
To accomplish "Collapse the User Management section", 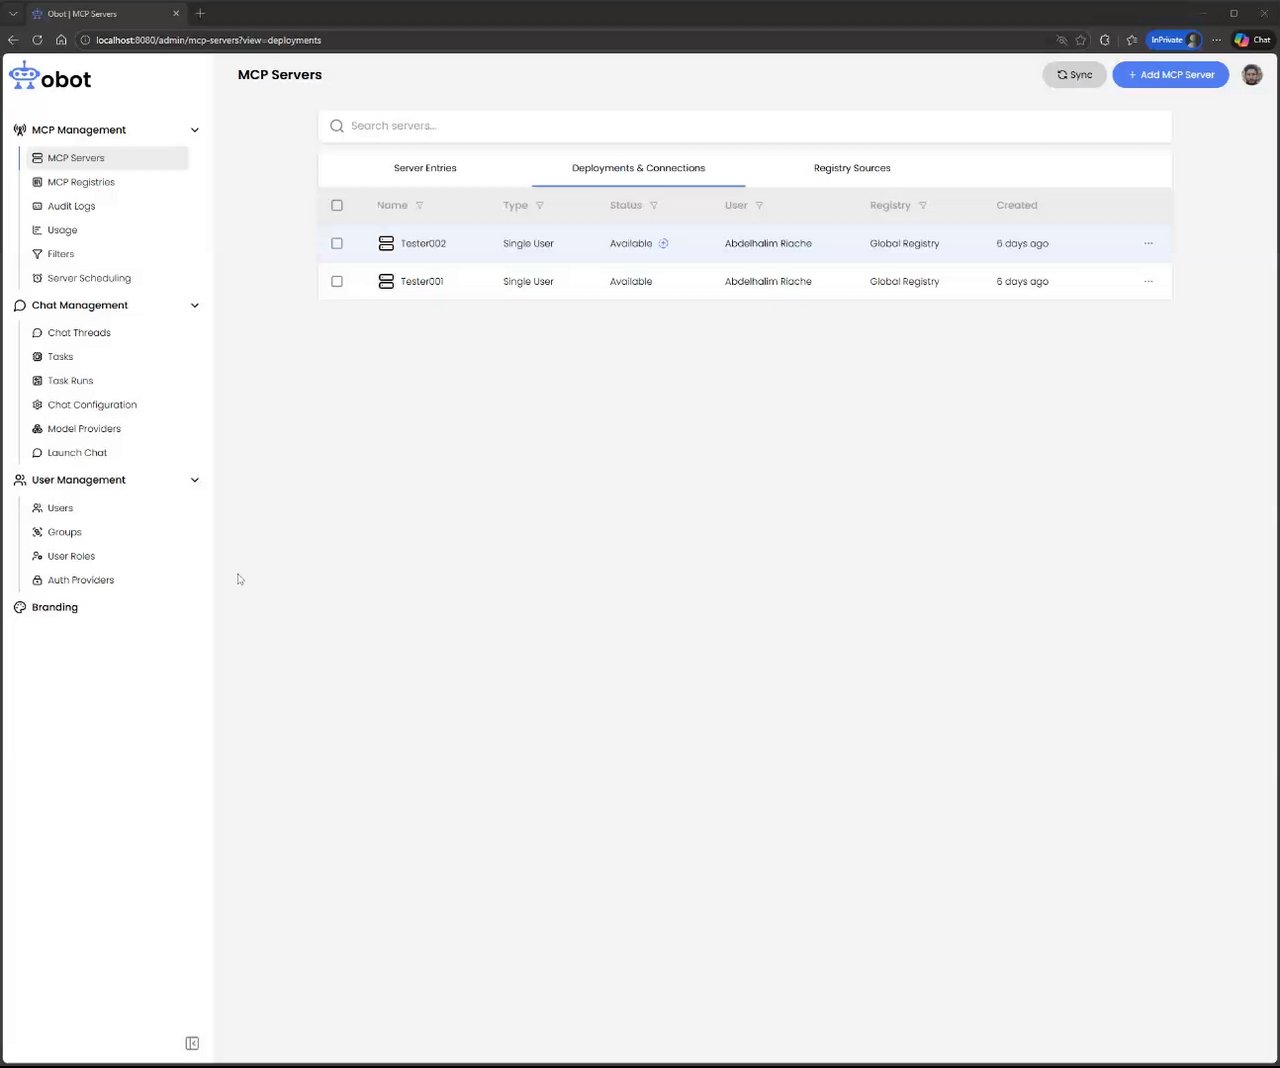I will [x=195, y=480].
